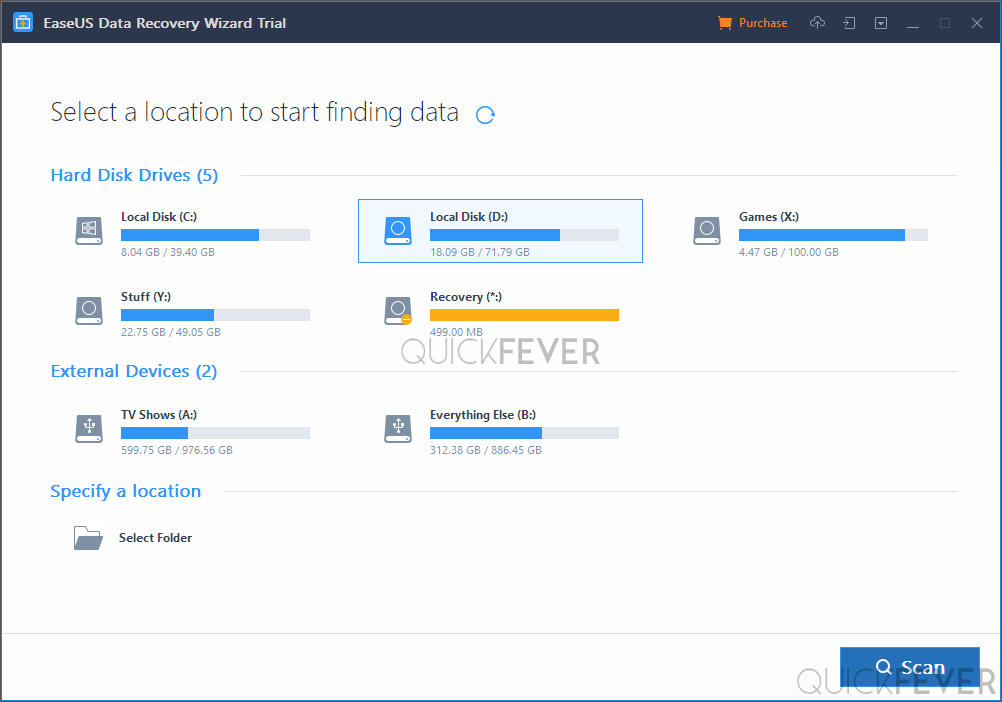1002x702 pixels.
Task: Open the title bar dropdown menu icon
Action: (x=881, y=23)
